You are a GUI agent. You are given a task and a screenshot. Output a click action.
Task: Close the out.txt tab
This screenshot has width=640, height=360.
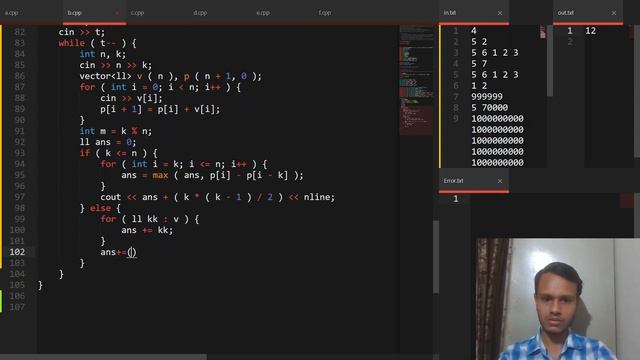(614, 13)
